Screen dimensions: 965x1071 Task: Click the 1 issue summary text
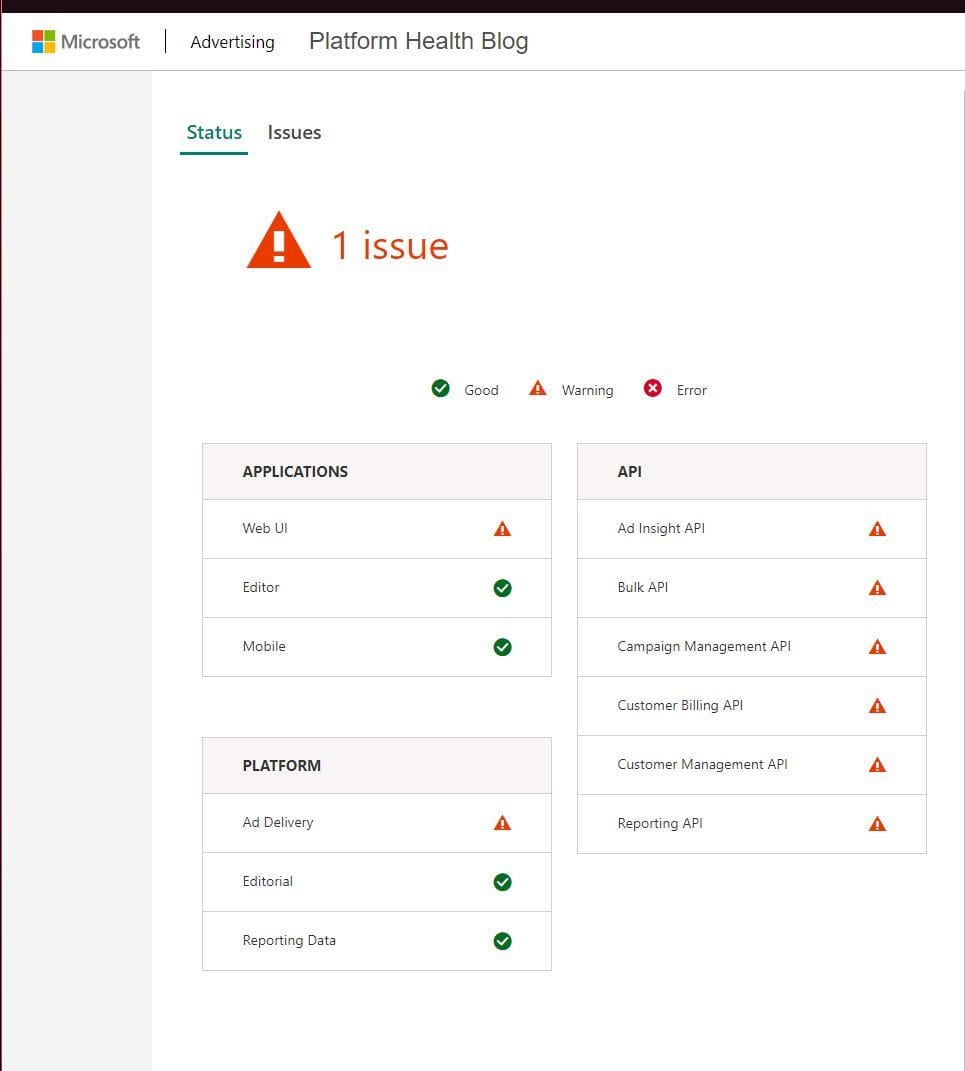click(391, 245)
